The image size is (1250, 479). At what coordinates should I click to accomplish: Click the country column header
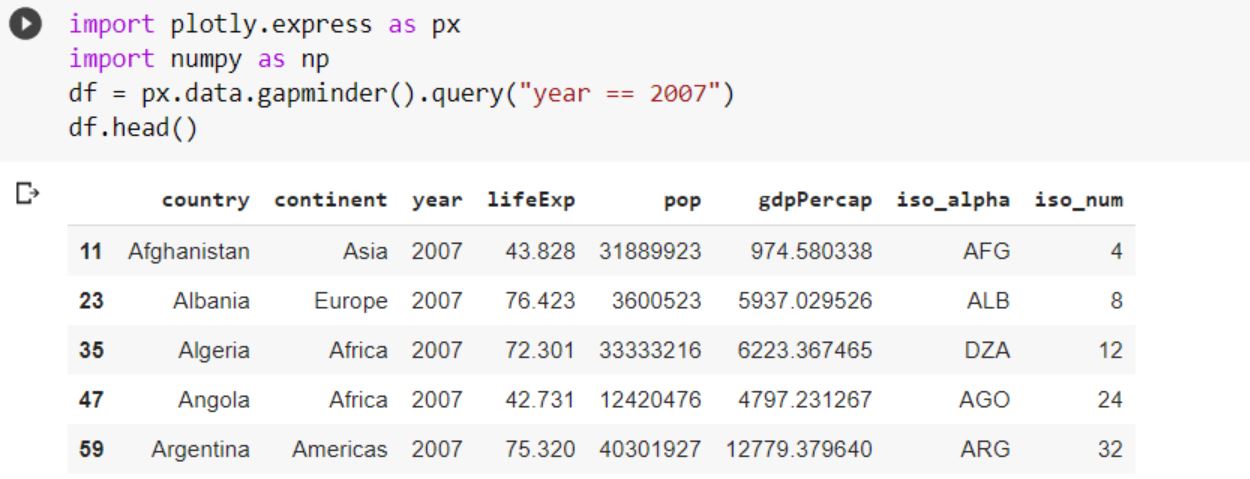[205, 200]
